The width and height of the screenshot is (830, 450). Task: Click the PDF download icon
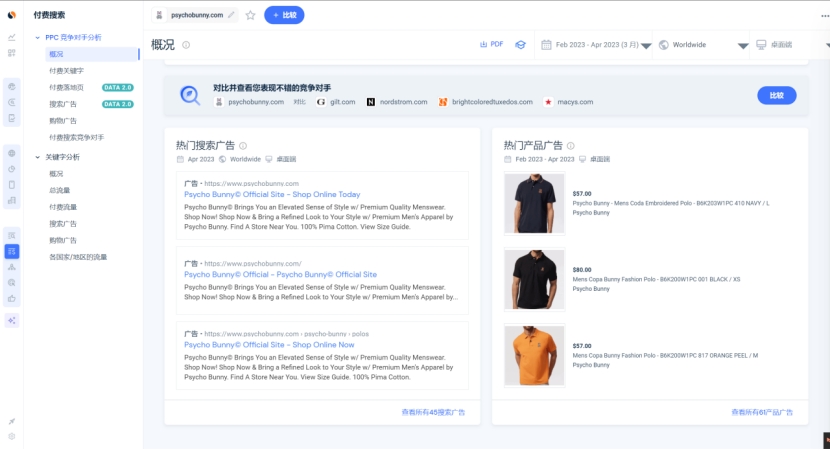[491, 45]
